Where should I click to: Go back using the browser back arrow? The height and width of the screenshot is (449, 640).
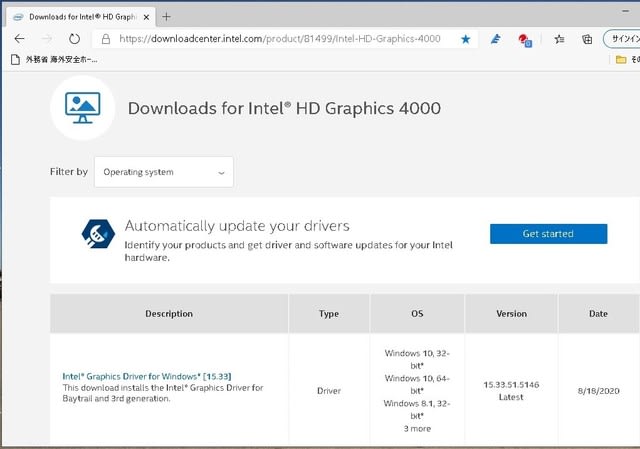(x=19, y=39)
